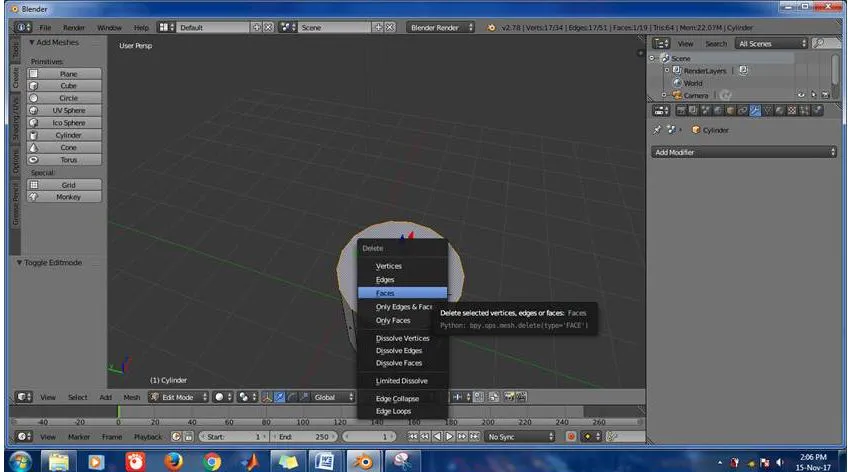Toggle the translate manipulator arrow icon

pyautogui.click(x=280, y=397)
